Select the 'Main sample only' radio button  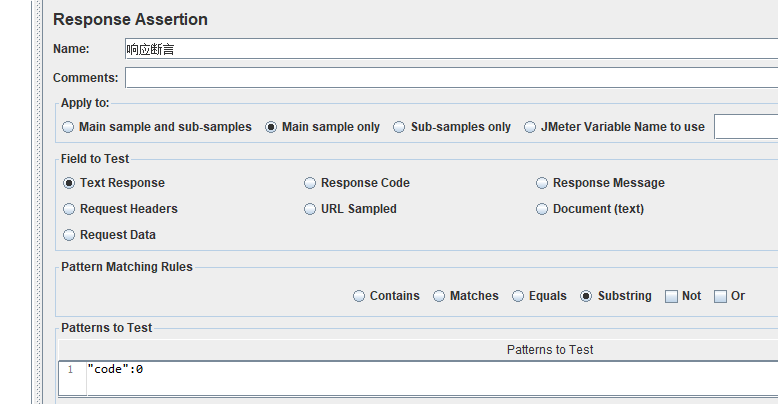click(x=271, y=127)
